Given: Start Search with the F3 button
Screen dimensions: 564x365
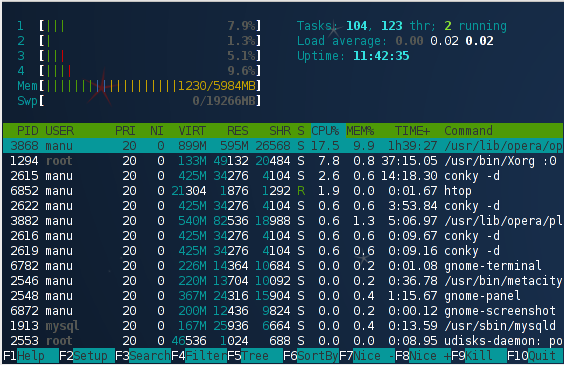Looking at the screenshot, I should (x=143, y=356).
